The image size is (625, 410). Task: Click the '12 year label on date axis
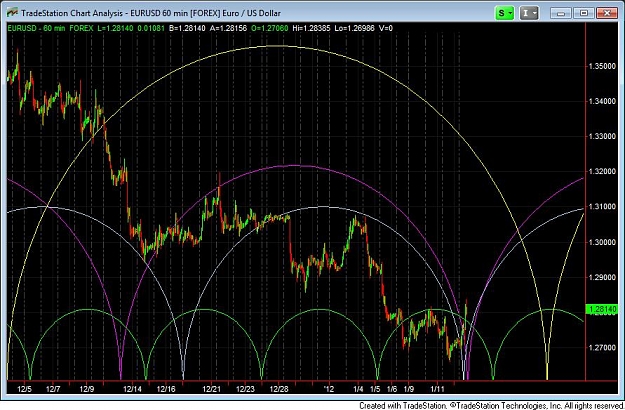pos(329,389)
